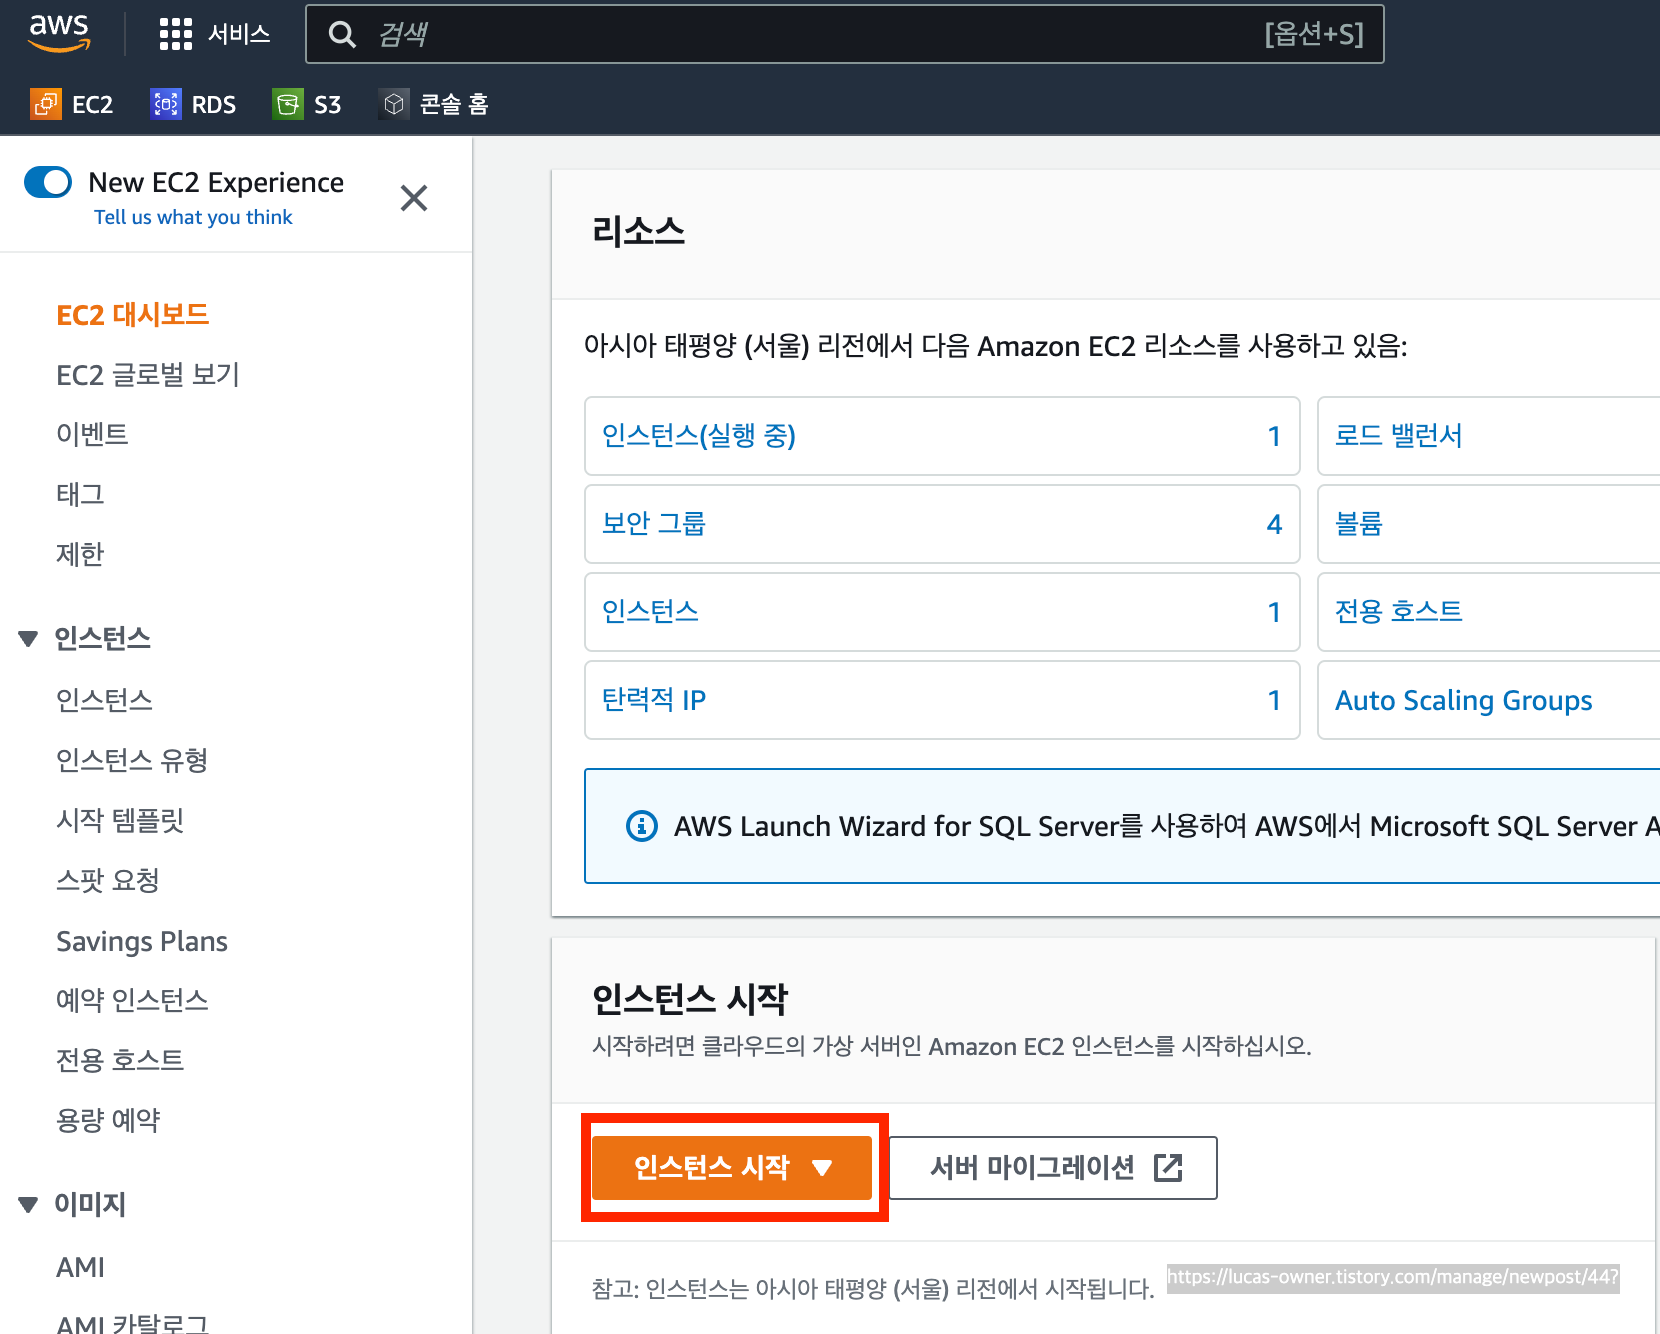The image size is (1660, 1334).
Task: Open AMI in sidebar
Action: pyautogui.click(x=80, y=1267)
